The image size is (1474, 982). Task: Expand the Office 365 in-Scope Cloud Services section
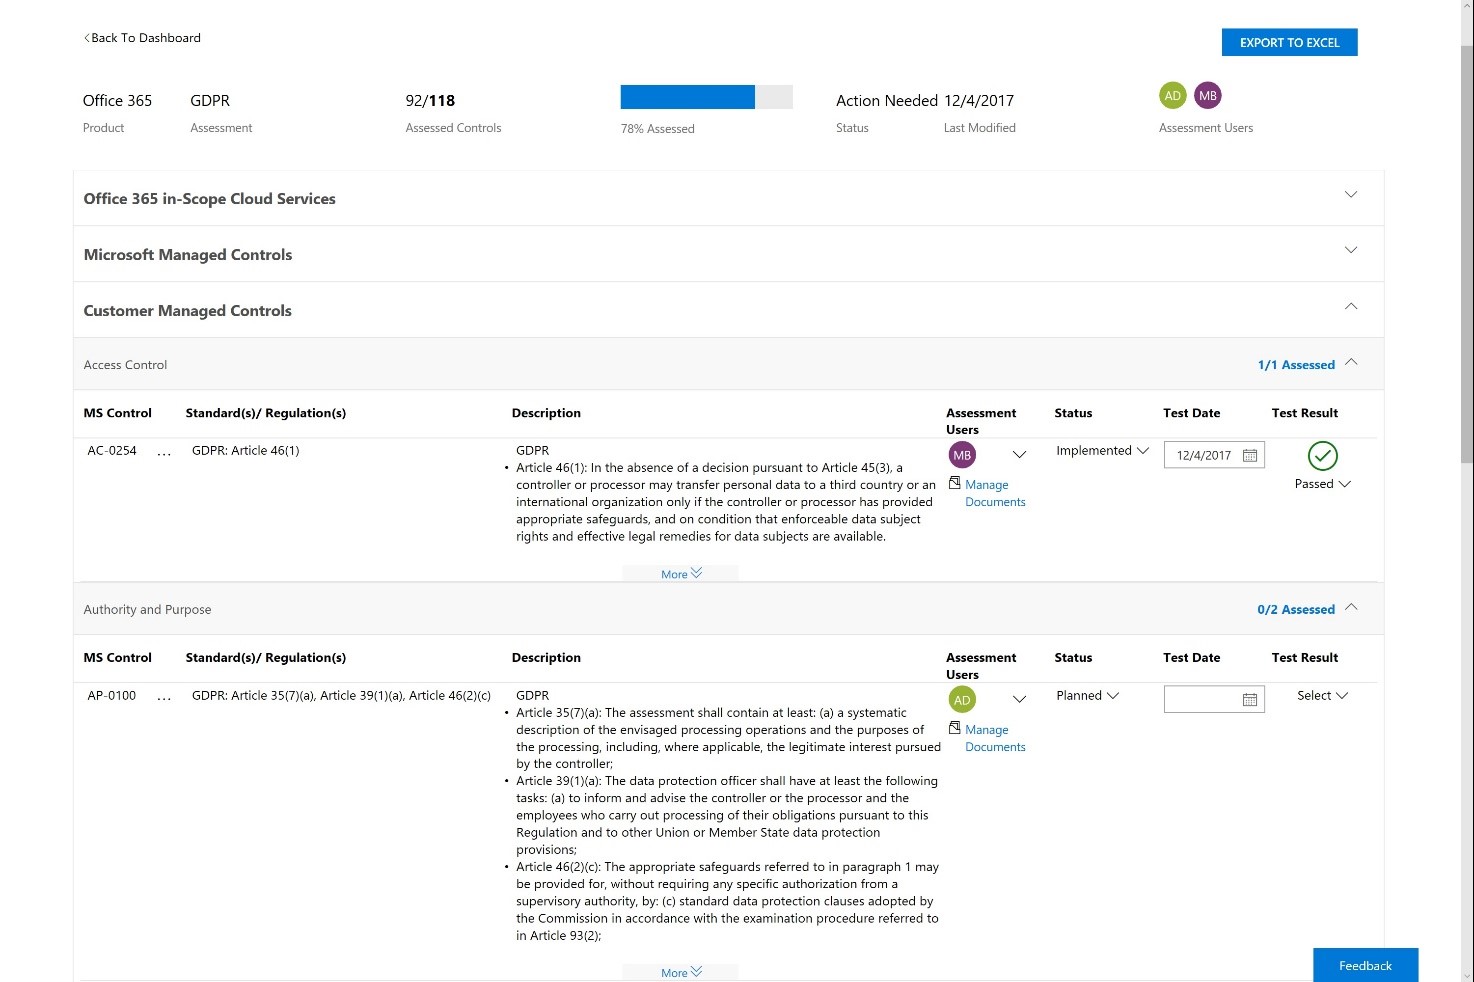tap(1351, 195)
